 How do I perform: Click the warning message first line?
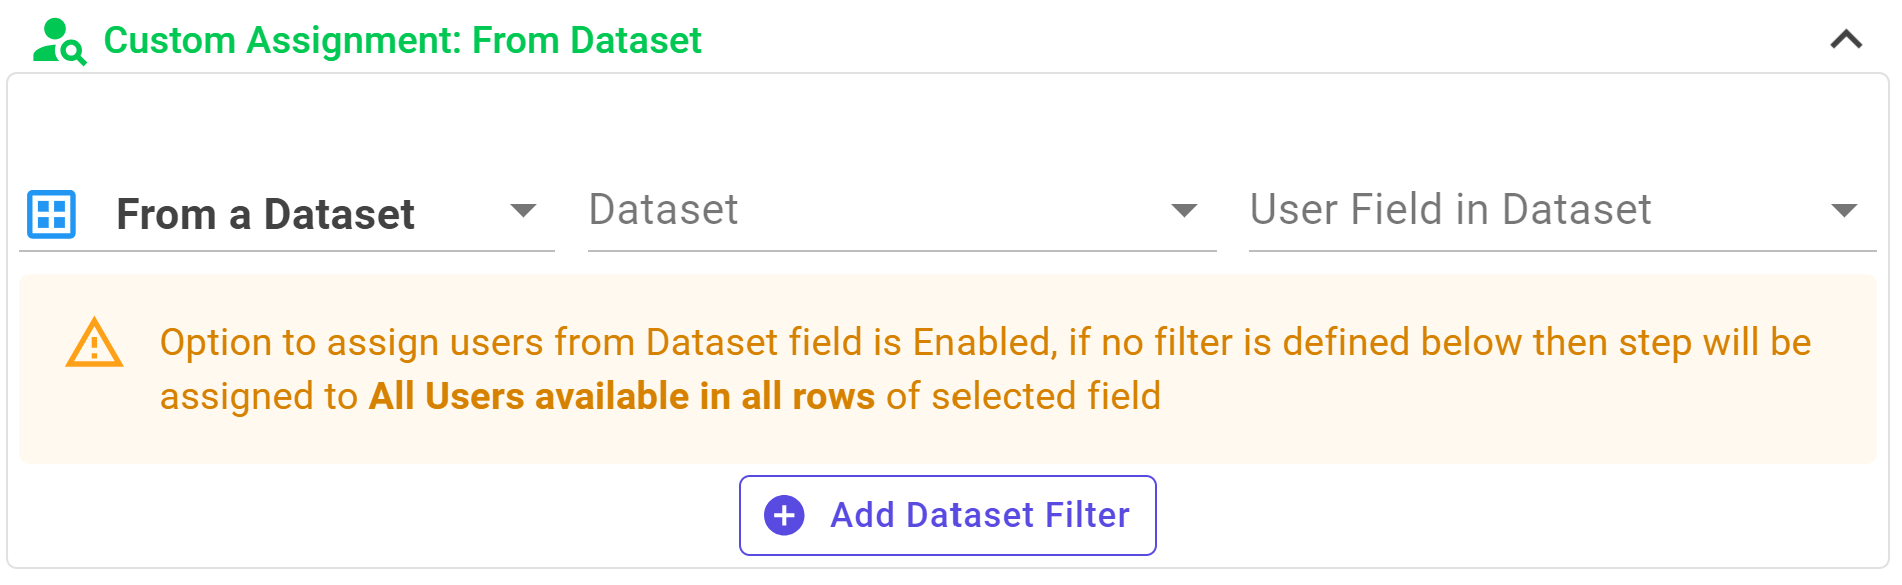click(x=985, y=343)
